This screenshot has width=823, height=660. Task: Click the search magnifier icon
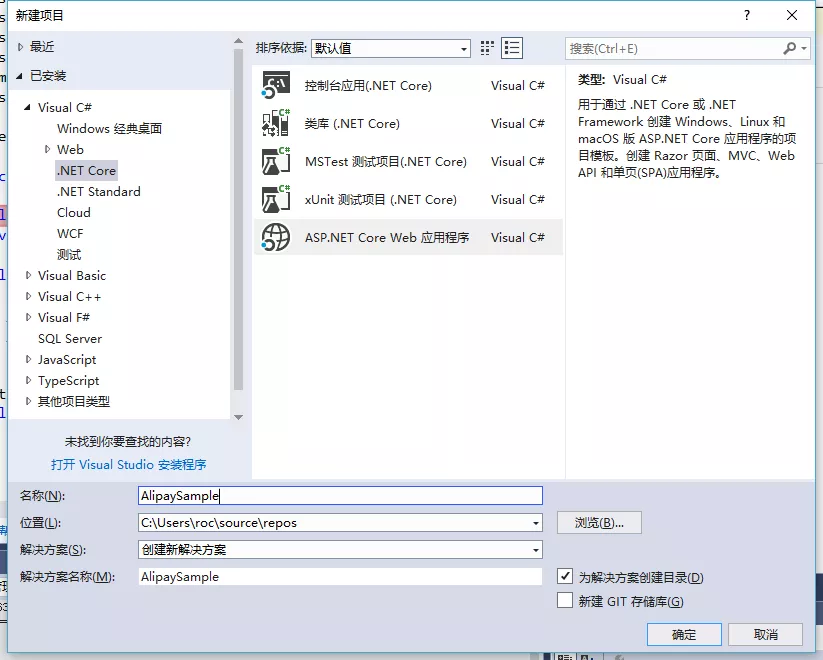[x=790, y=48]
